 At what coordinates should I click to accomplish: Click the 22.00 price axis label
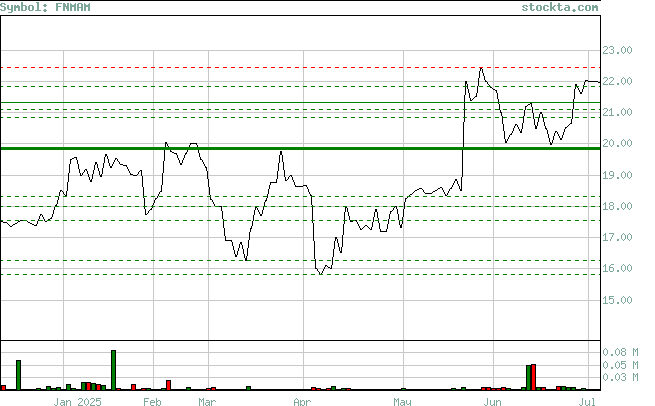(617, 81)
